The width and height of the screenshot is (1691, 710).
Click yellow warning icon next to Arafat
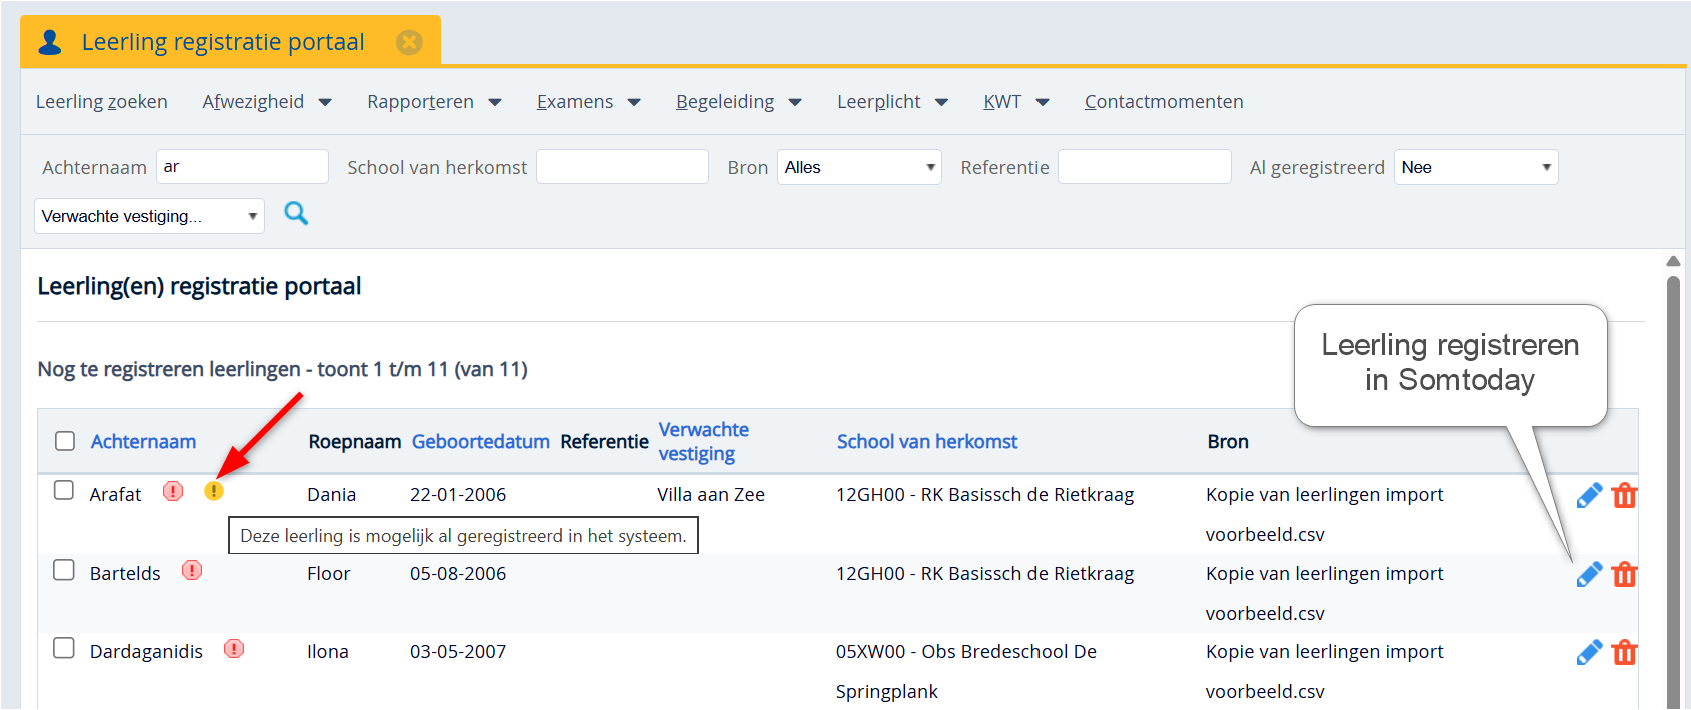[214, 491]
